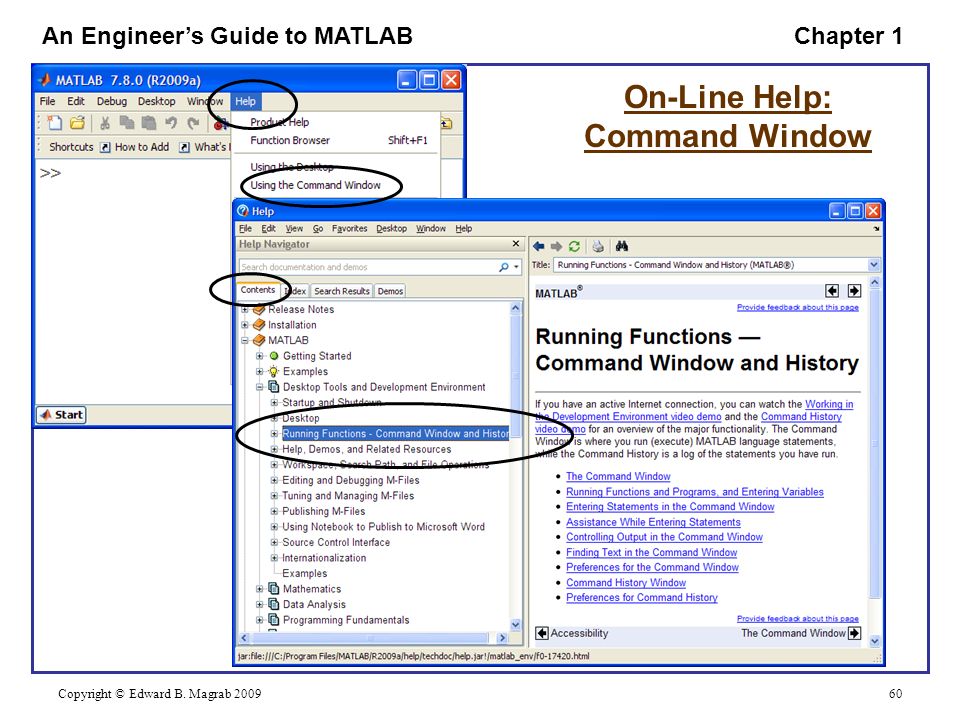Select Publishing M-Files tree item

(x=323, y=511)
